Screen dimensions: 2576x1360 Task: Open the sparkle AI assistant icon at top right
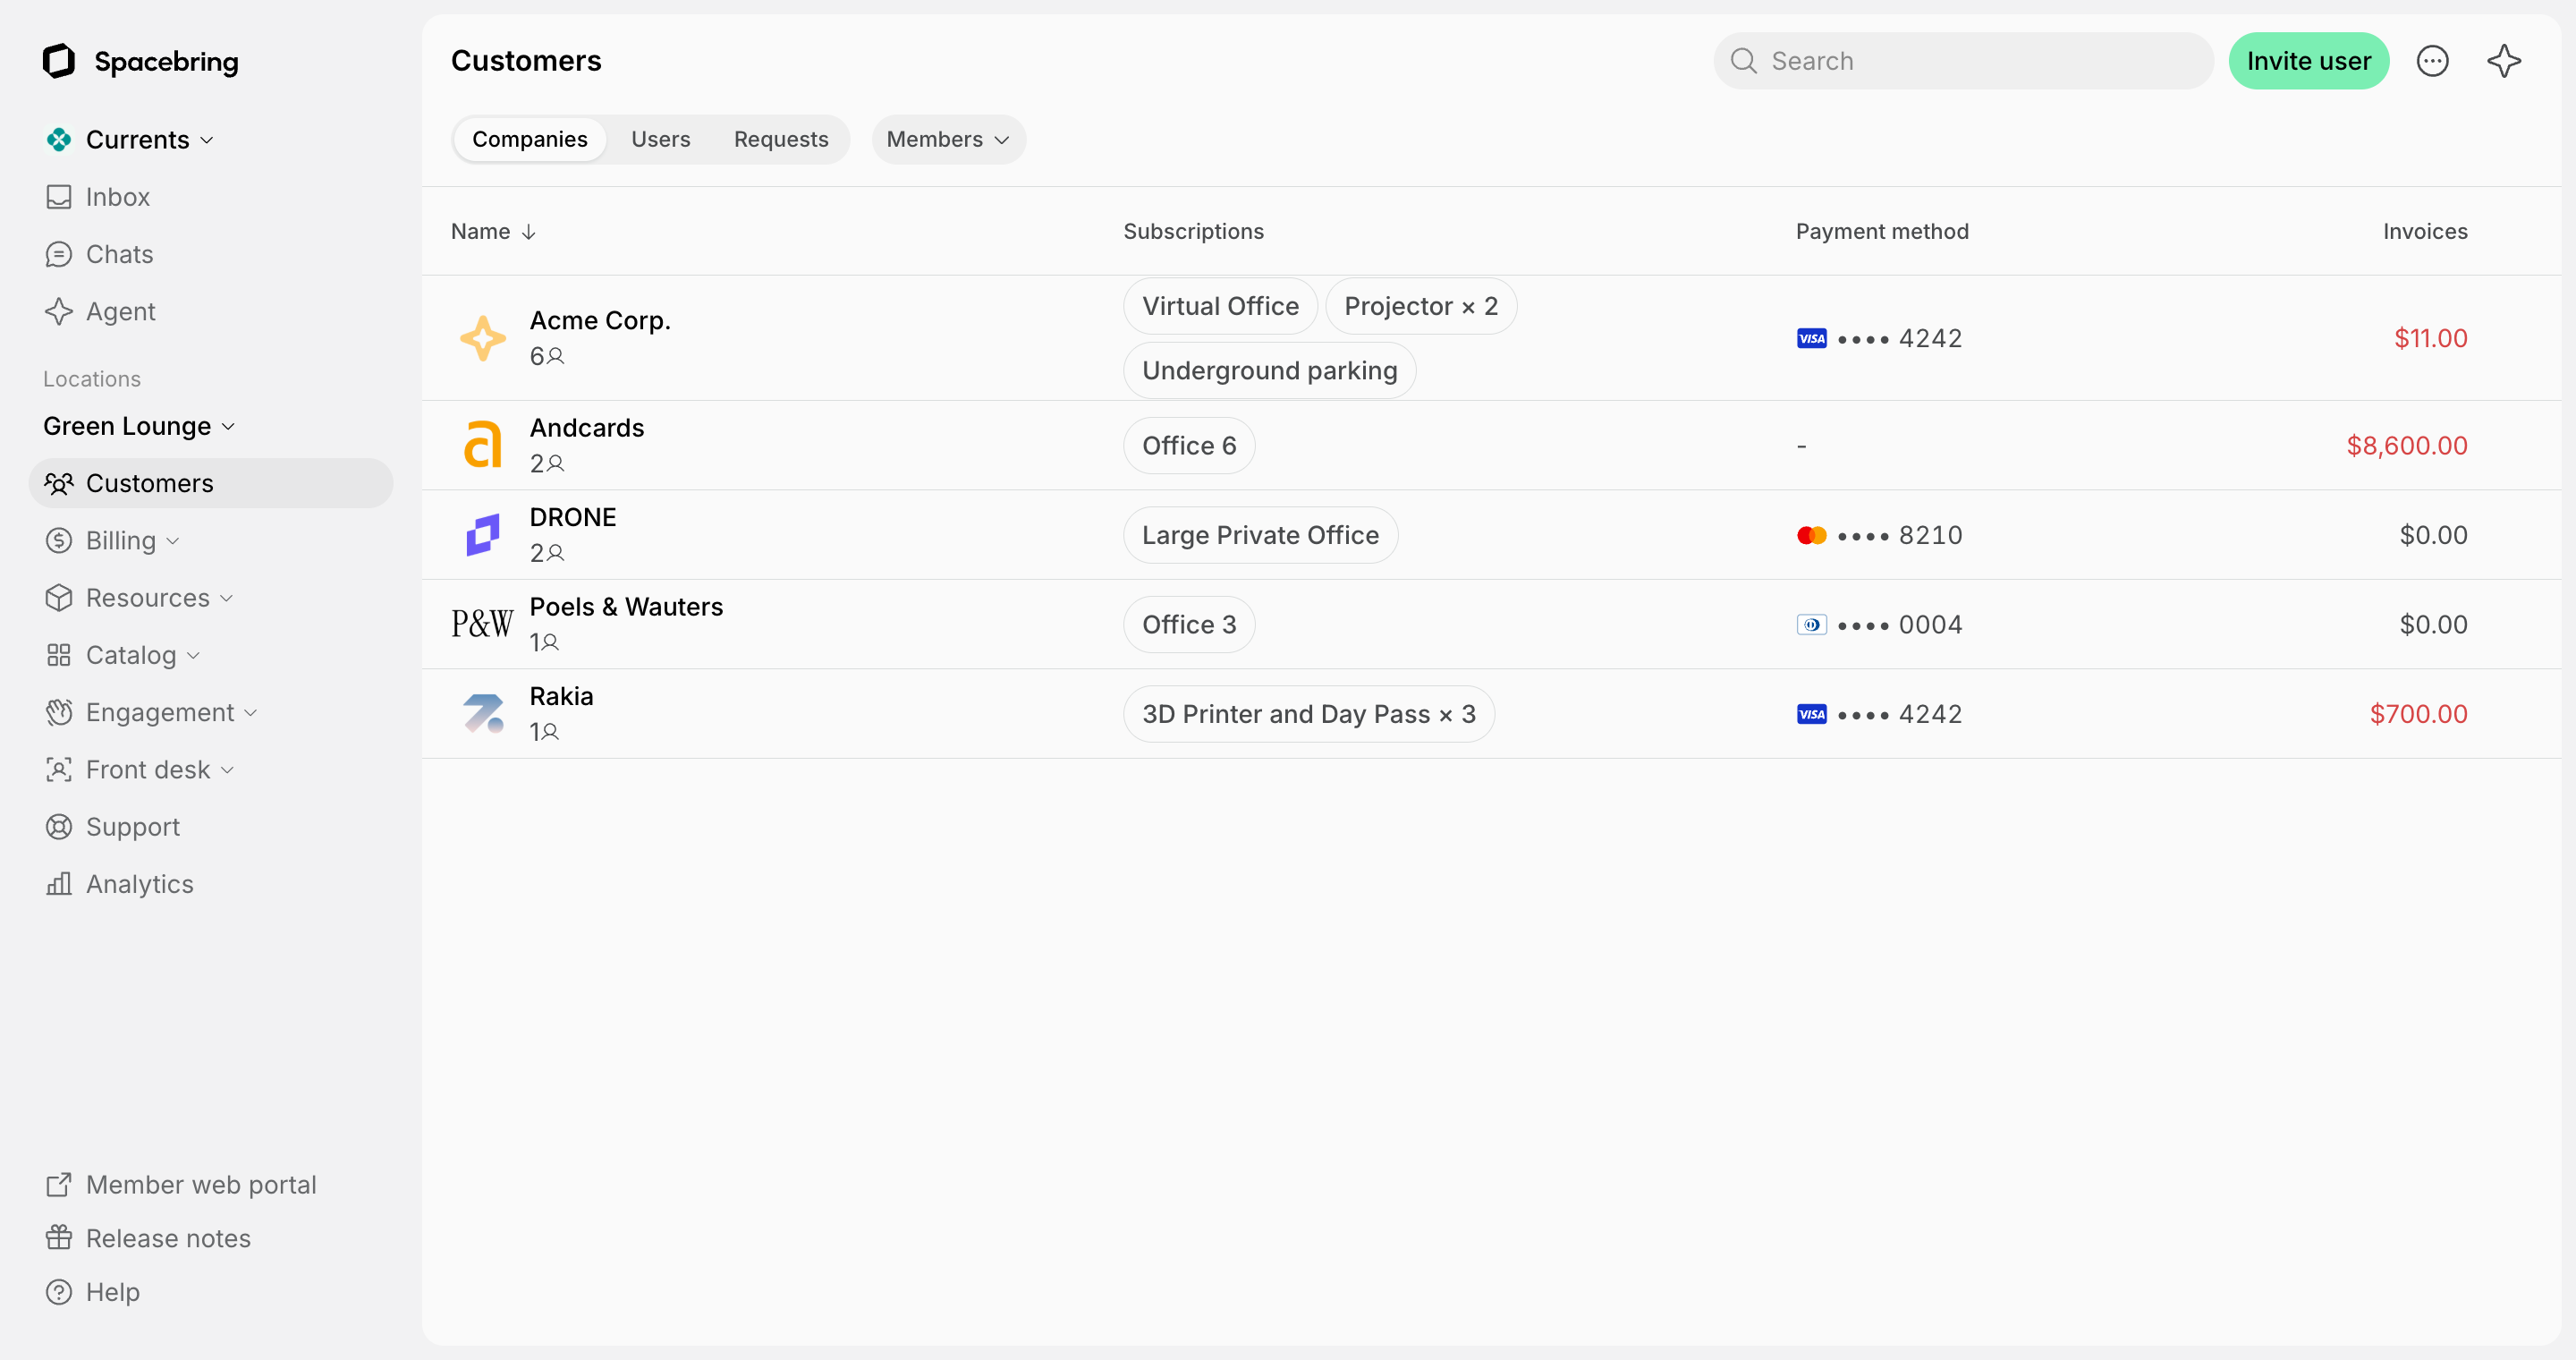(2504, 61)
